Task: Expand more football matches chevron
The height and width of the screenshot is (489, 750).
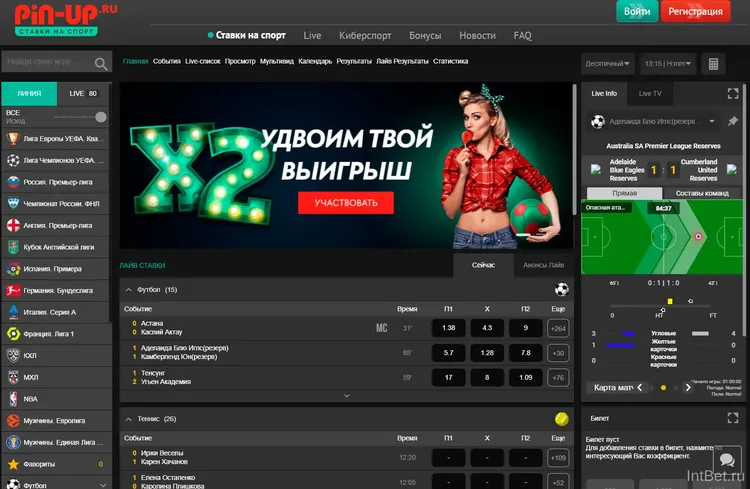Action: [347, 396]
